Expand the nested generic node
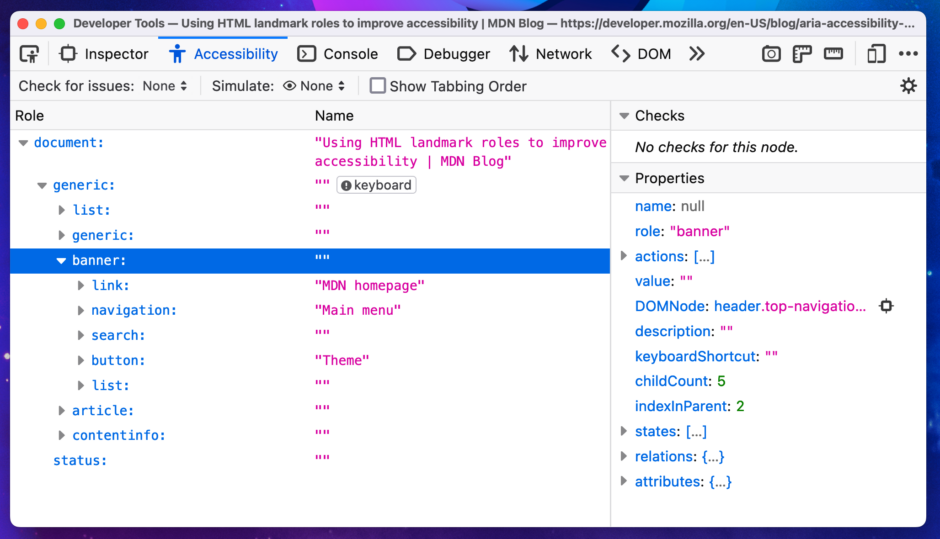 click(x=61, y=235)
